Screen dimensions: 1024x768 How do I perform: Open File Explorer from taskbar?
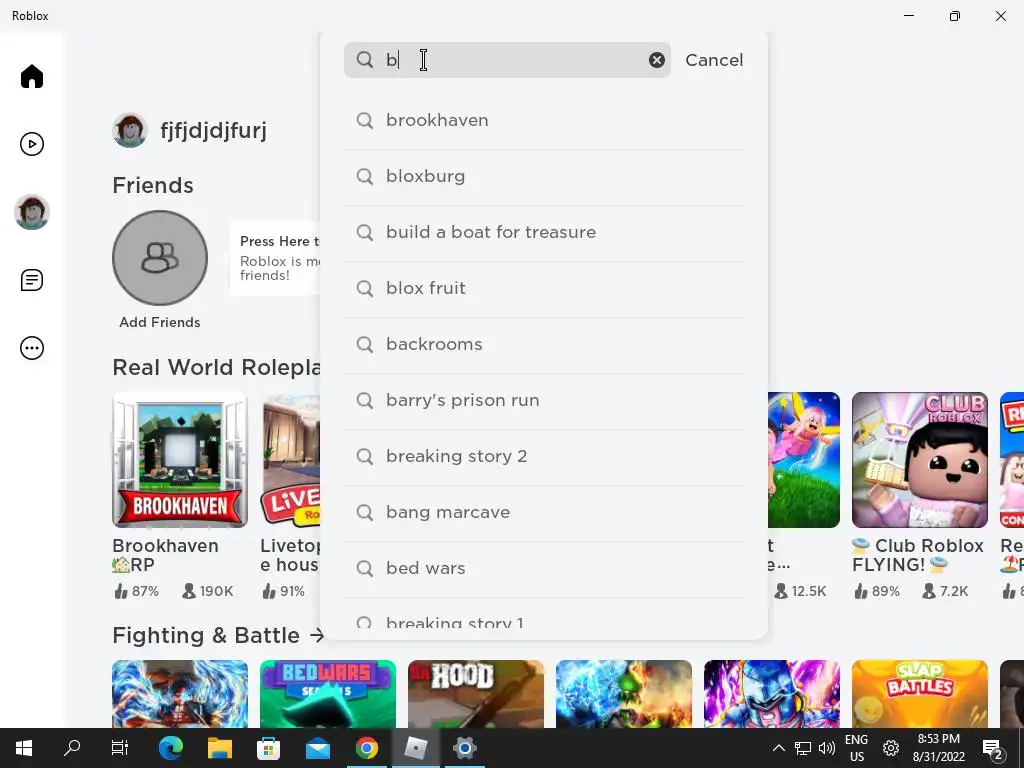point(220,748)
